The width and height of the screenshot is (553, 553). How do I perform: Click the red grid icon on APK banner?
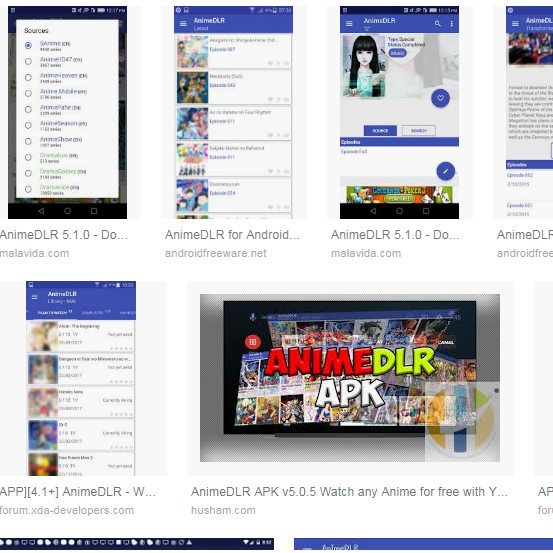253,341
